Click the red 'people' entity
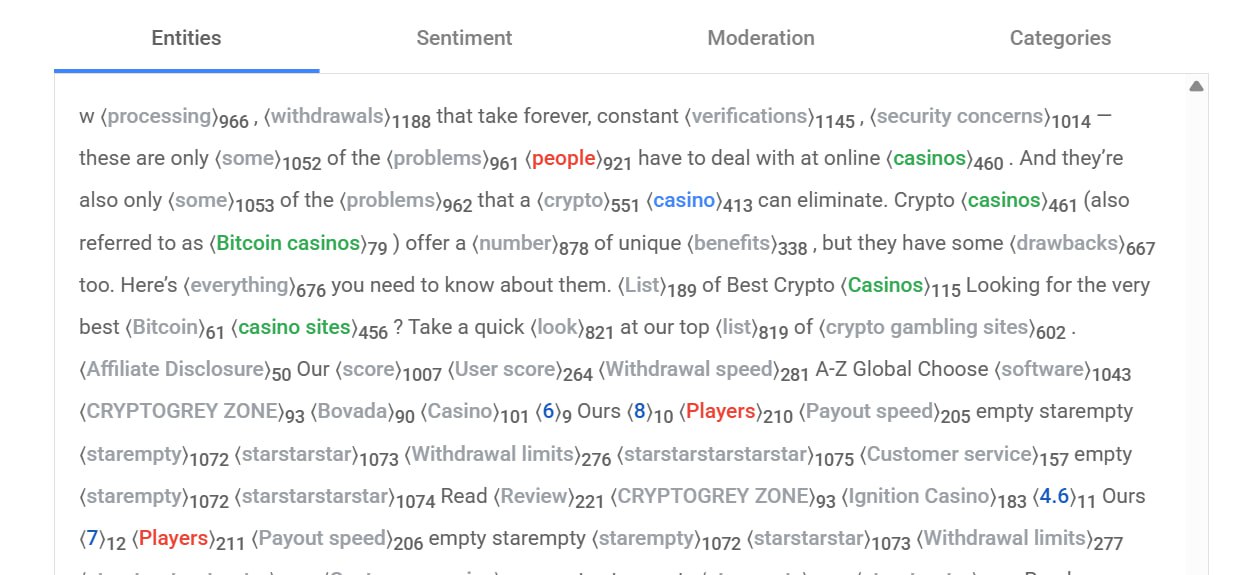 pos(563,159)
